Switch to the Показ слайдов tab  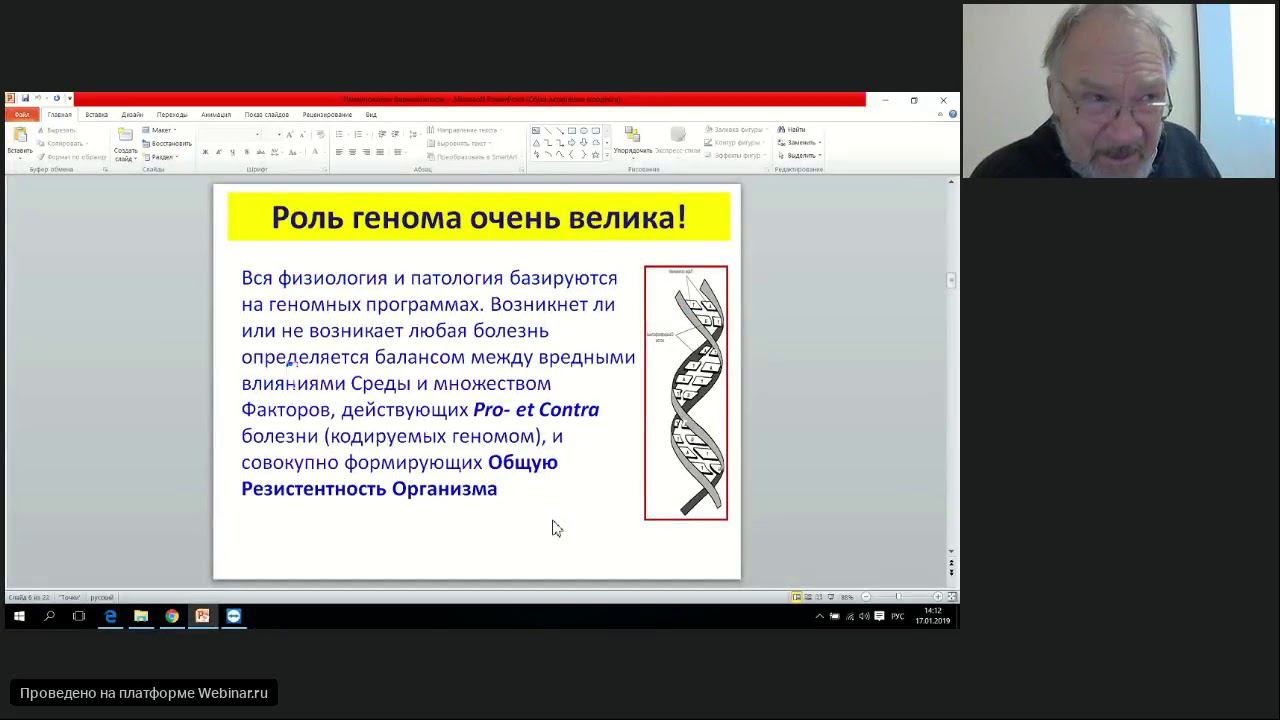point(267,115)
